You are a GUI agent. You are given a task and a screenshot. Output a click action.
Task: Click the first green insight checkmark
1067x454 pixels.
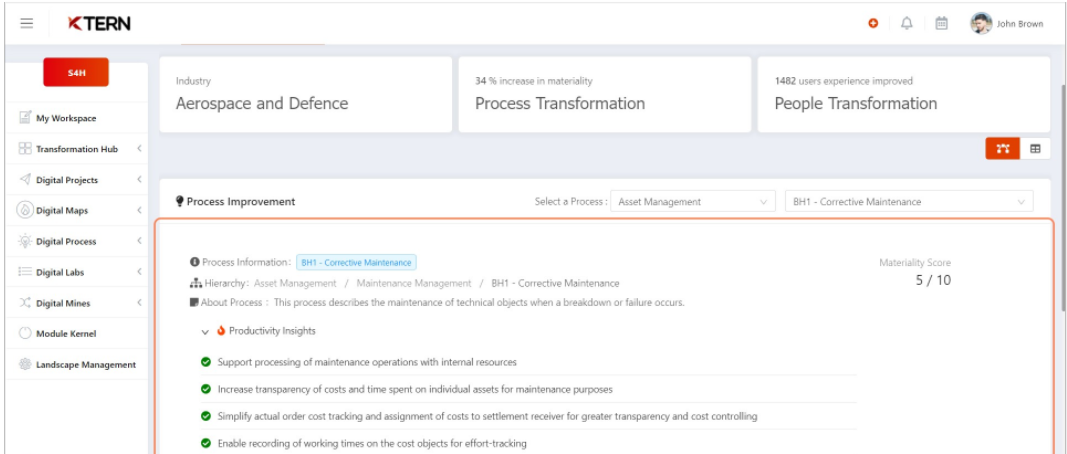[x=206, y=361]
